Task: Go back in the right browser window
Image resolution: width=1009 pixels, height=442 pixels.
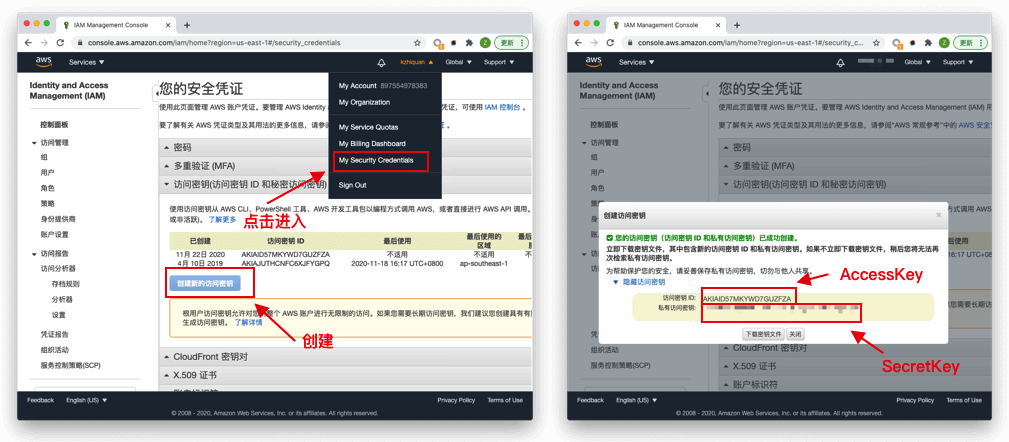Action: coord(578,42)
